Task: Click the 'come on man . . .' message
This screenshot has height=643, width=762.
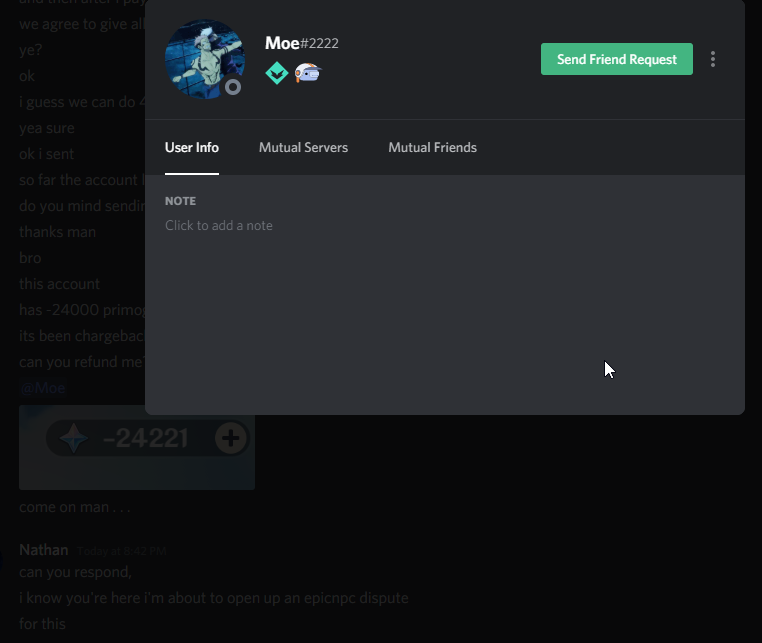Action: 75,507
